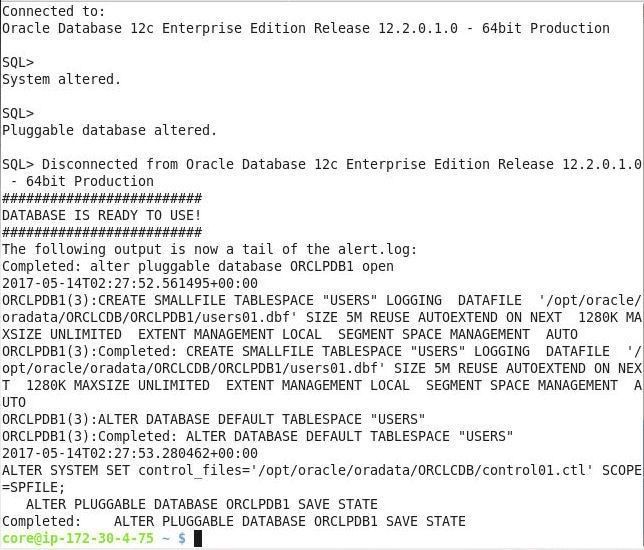Click the upper row of hash characters
This screenshot has width=644, height=550.
pos(102,198)
